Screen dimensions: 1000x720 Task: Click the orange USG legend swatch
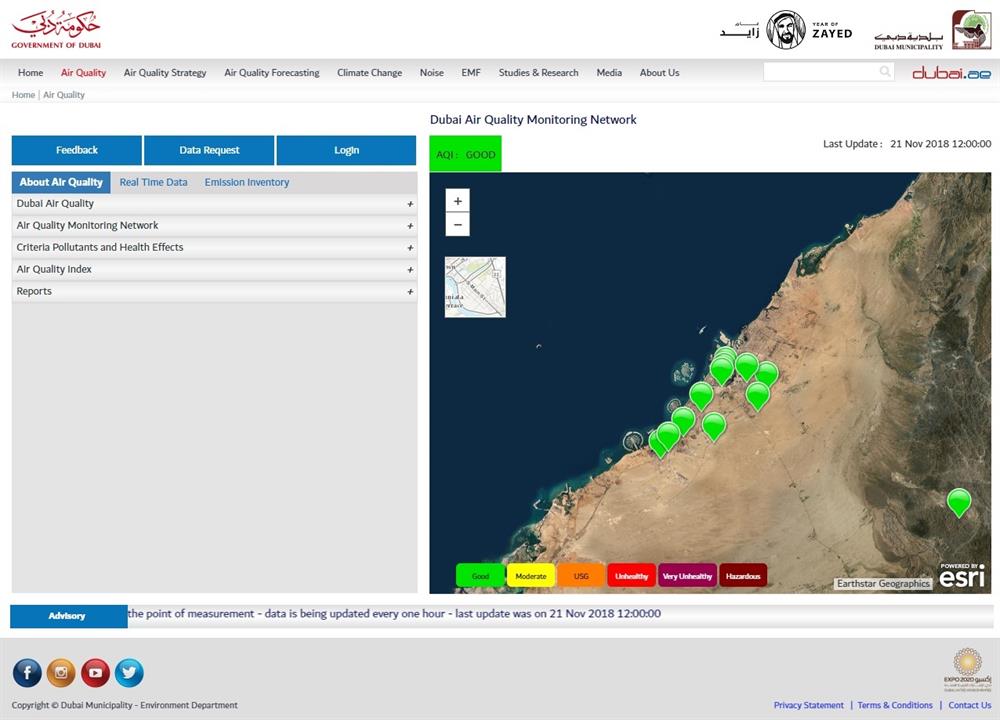pyautogui.click(x=581, y=576)
